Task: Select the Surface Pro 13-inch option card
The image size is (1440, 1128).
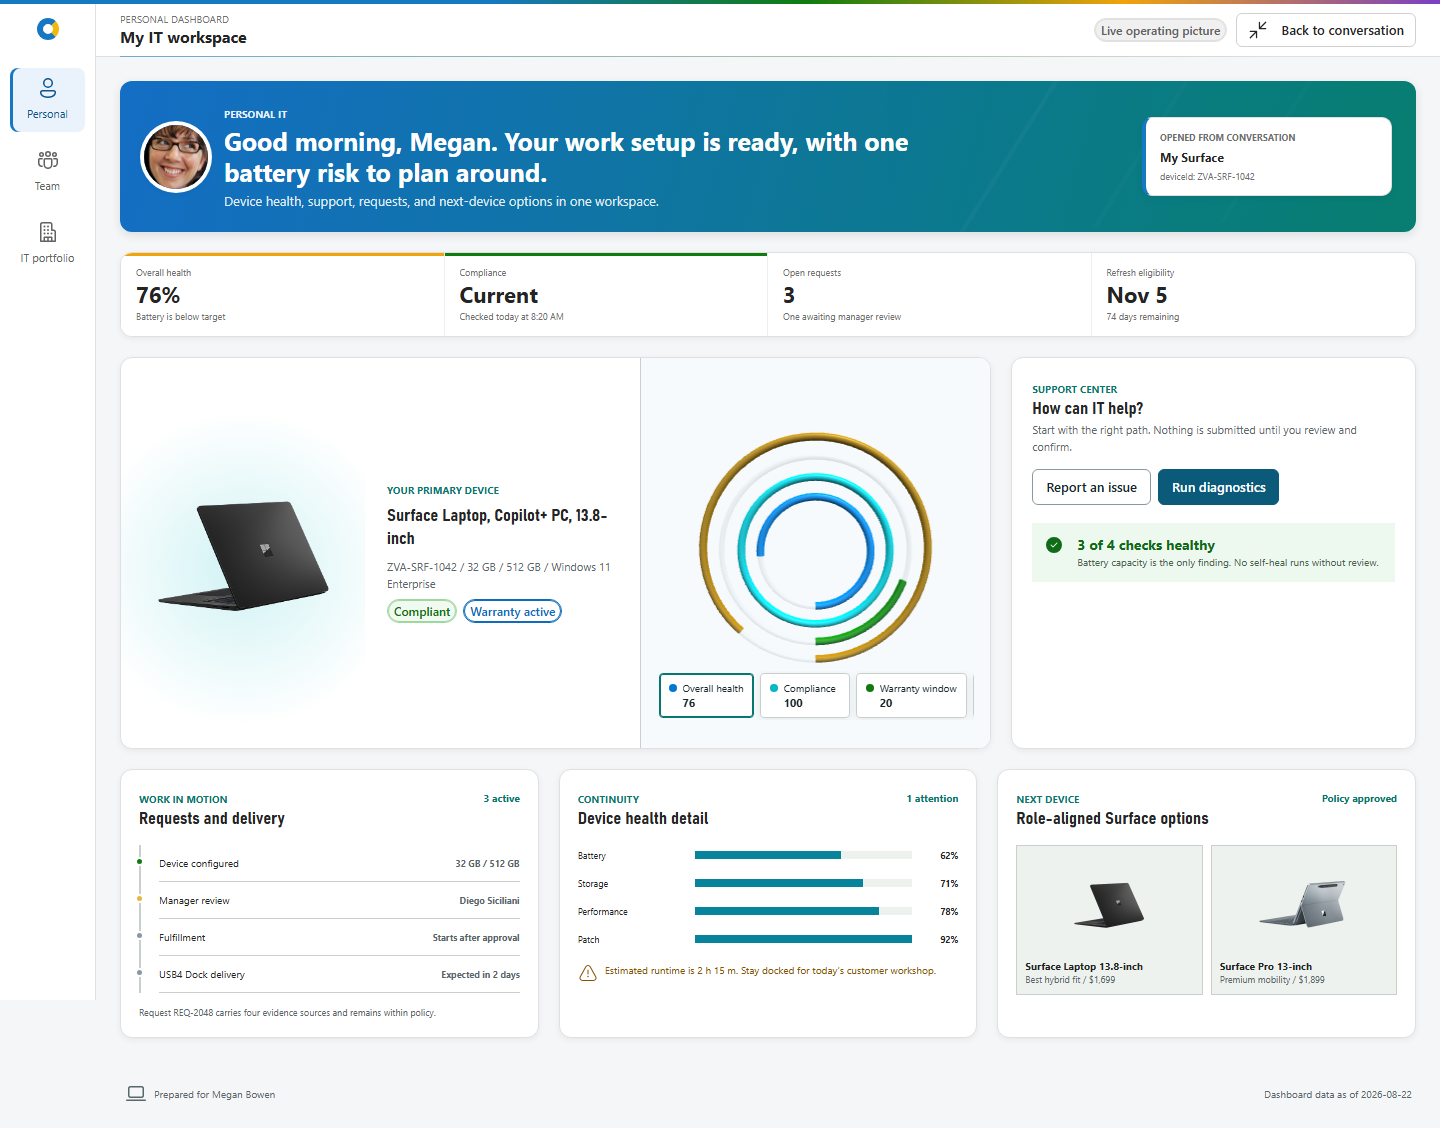Action: click(1304, 920)
